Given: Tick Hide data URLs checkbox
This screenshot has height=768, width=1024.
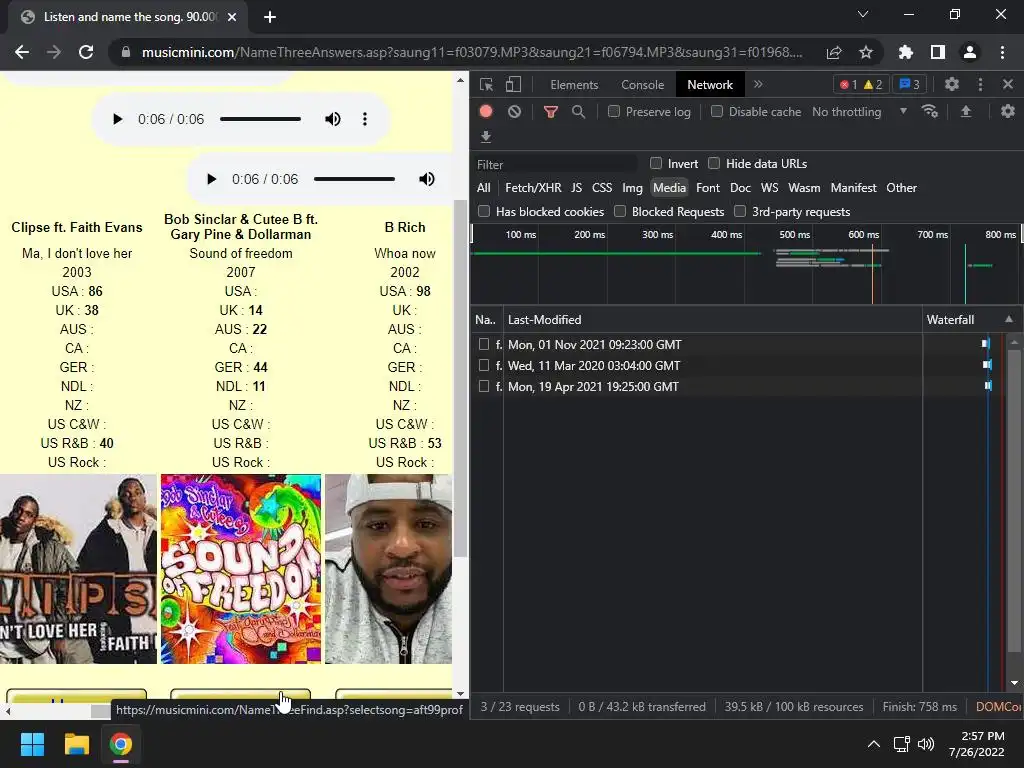Looking at the screenshot, I should tap(714, 163).
